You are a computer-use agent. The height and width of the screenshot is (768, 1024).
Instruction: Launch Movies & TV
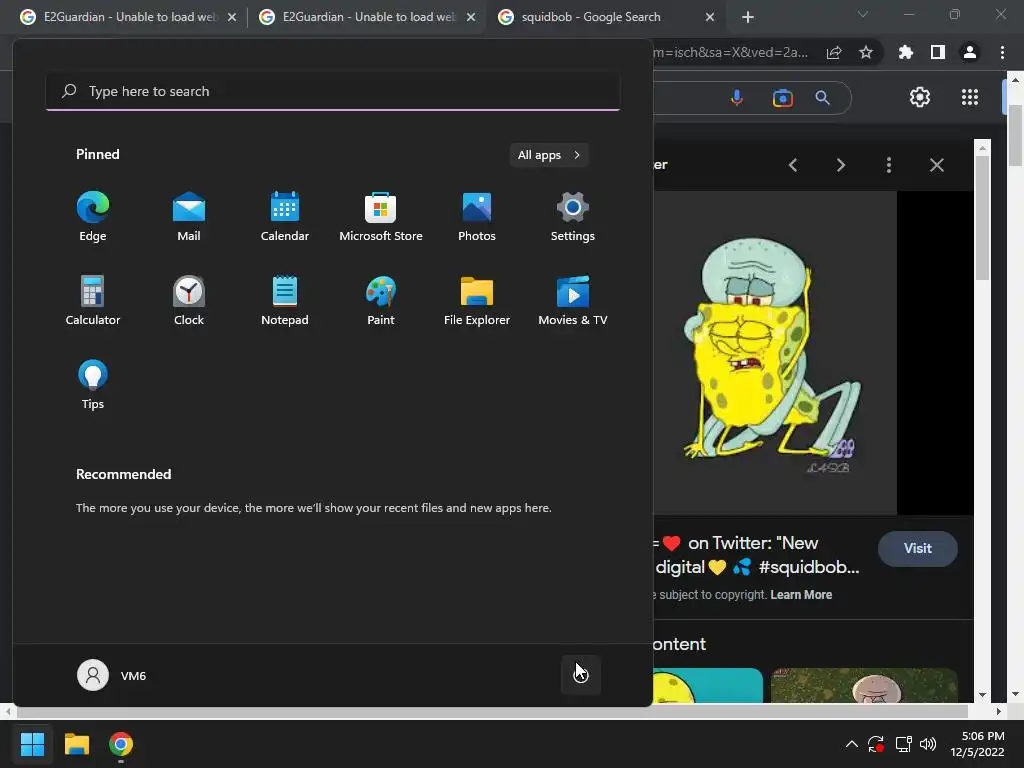pos(573,300)
